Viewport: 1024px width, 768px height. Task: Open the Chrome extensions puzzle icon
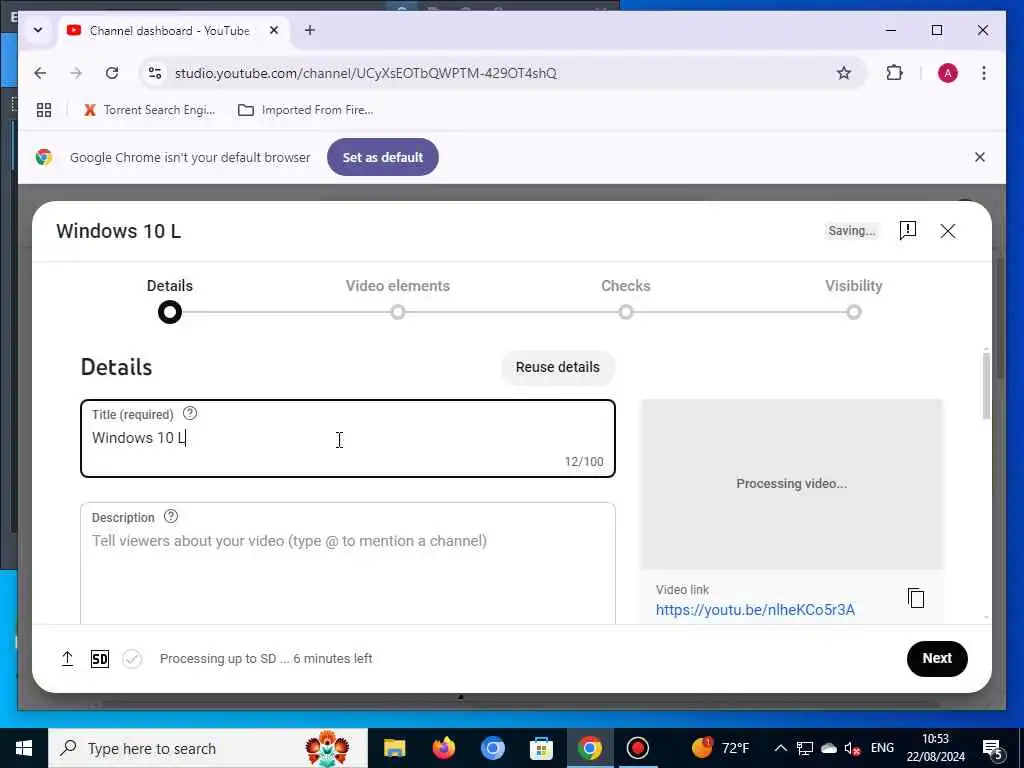point(895,73)
